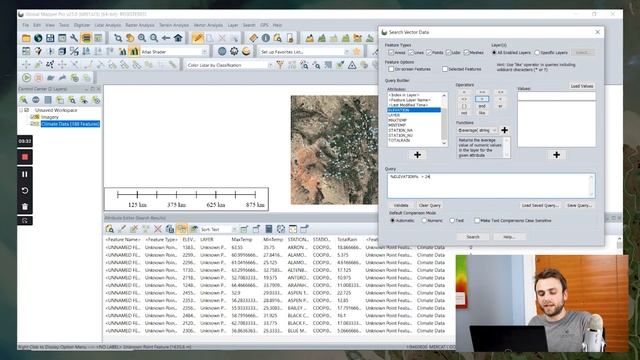Open the File menu
Viewport: 640px width, 360px height.
[26, 25]
